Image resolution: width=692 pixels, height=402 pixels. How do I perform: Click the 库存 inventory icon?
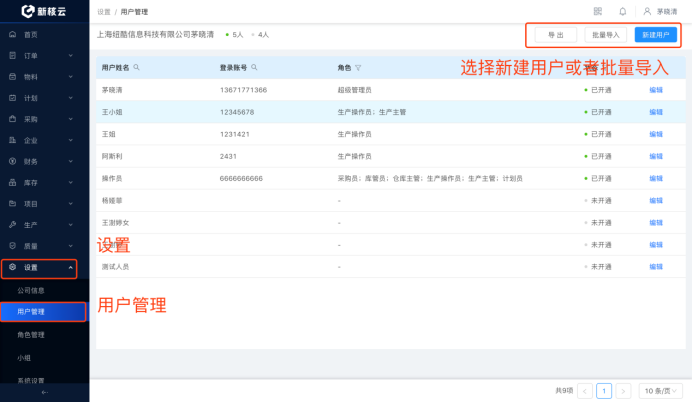(12, 183)
